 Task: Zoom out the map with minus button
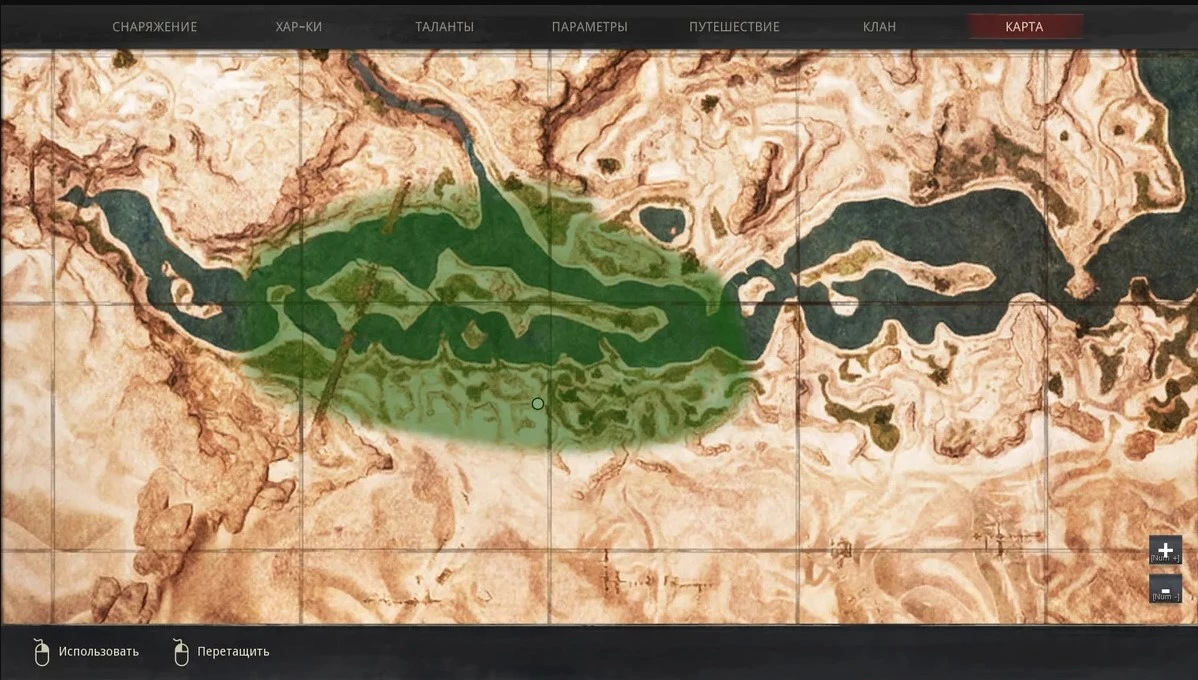click(x=1165, y=588)
